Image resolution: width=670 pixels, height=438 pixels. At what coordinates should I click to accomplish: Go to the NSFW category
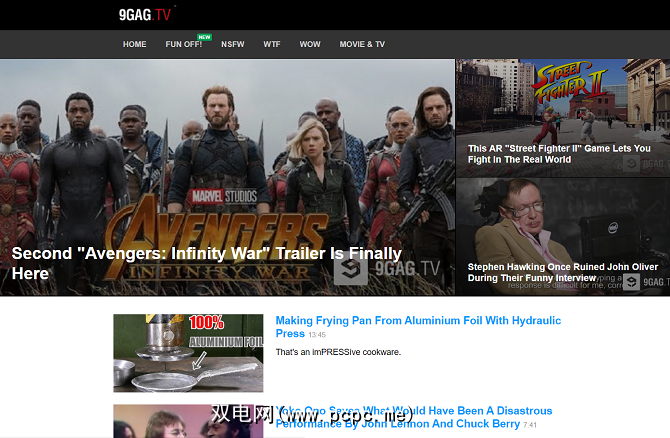[232, 44]
